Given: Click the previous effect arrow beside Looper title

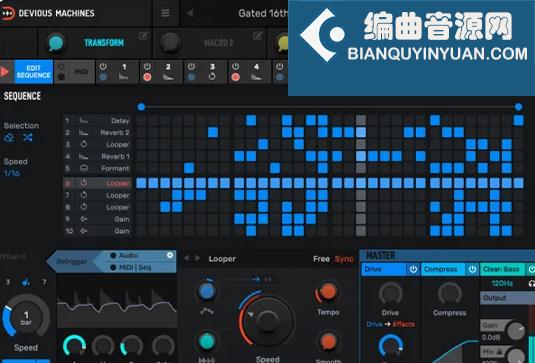Looking at the screenshot, I should coord(186,258).
